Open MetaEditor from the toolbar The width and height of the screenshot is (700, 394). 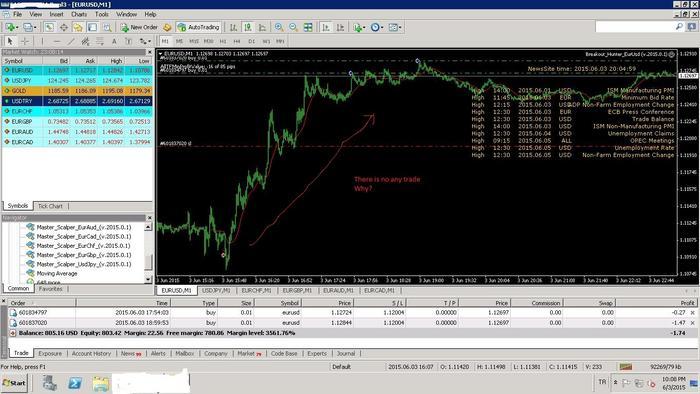[167, 27]
